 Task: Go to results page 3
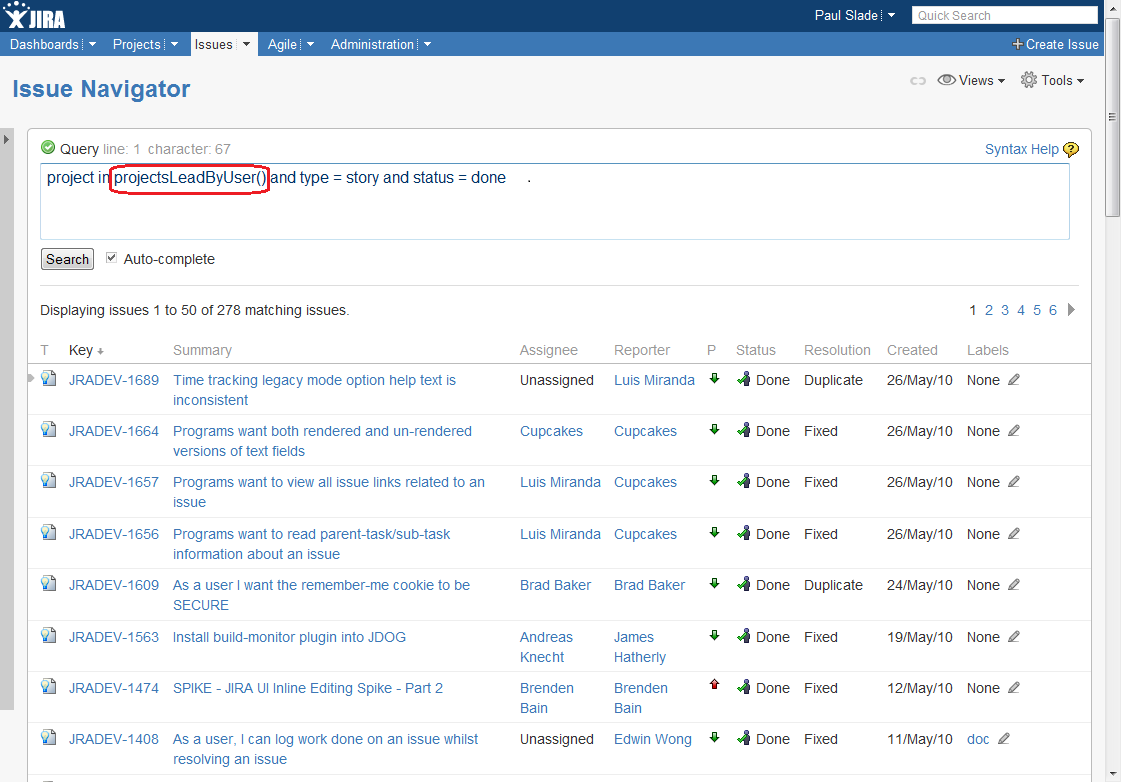(x=1004, y=310)
